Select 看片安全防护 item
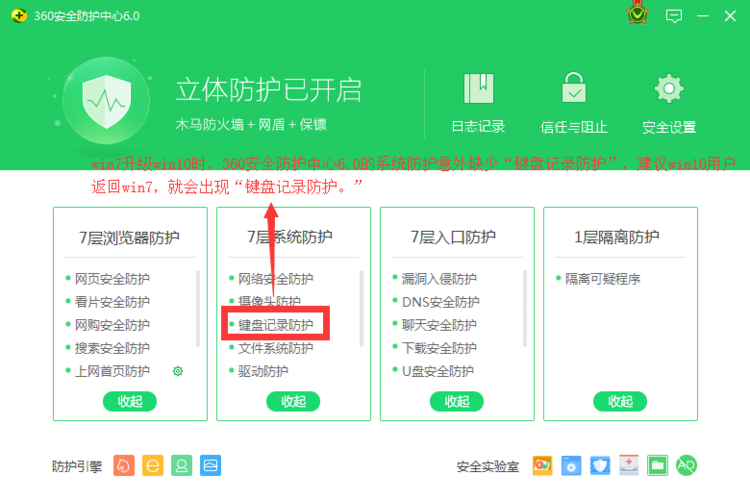Screen dimensions: 750x500 coord(112,301)
